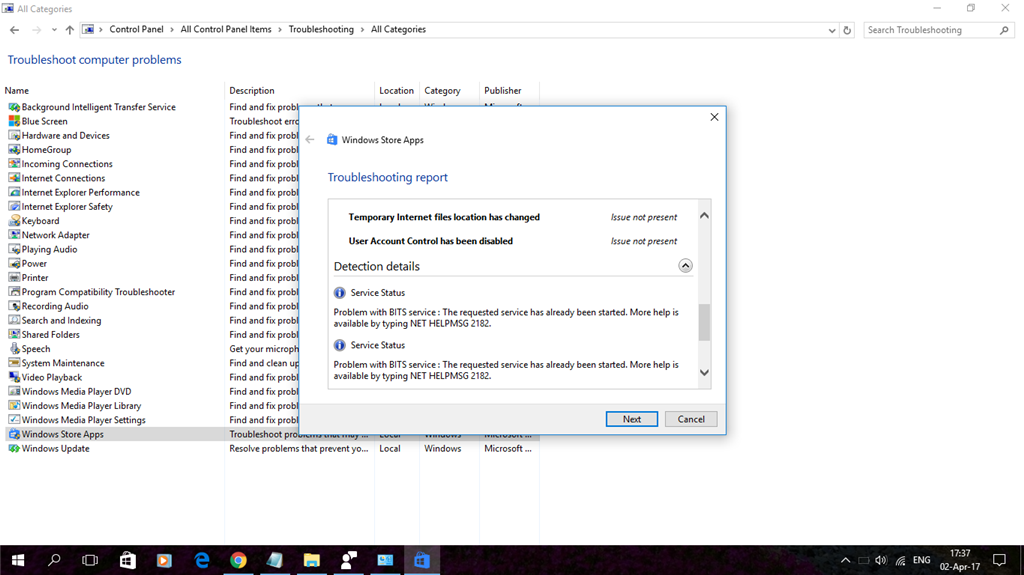
Task: Select the Windows Update icon
Action: [14, 449]
